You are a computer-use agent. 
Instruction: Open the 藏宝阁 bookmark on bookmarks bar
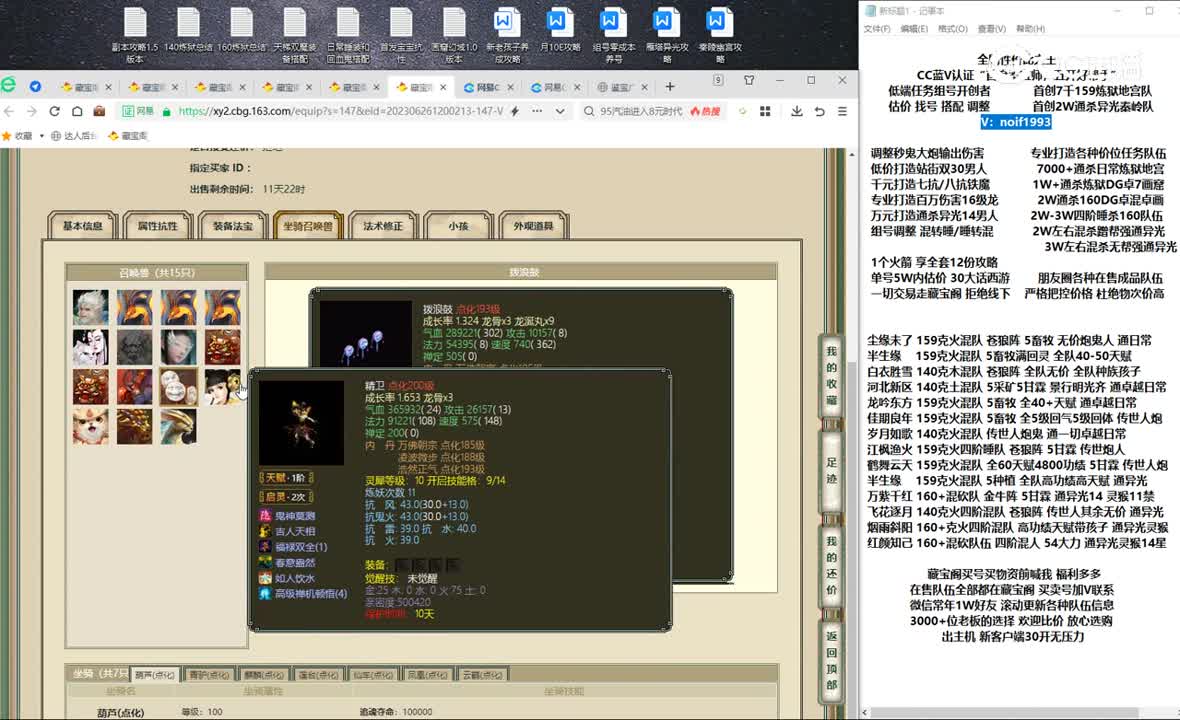tap(128, 136)
